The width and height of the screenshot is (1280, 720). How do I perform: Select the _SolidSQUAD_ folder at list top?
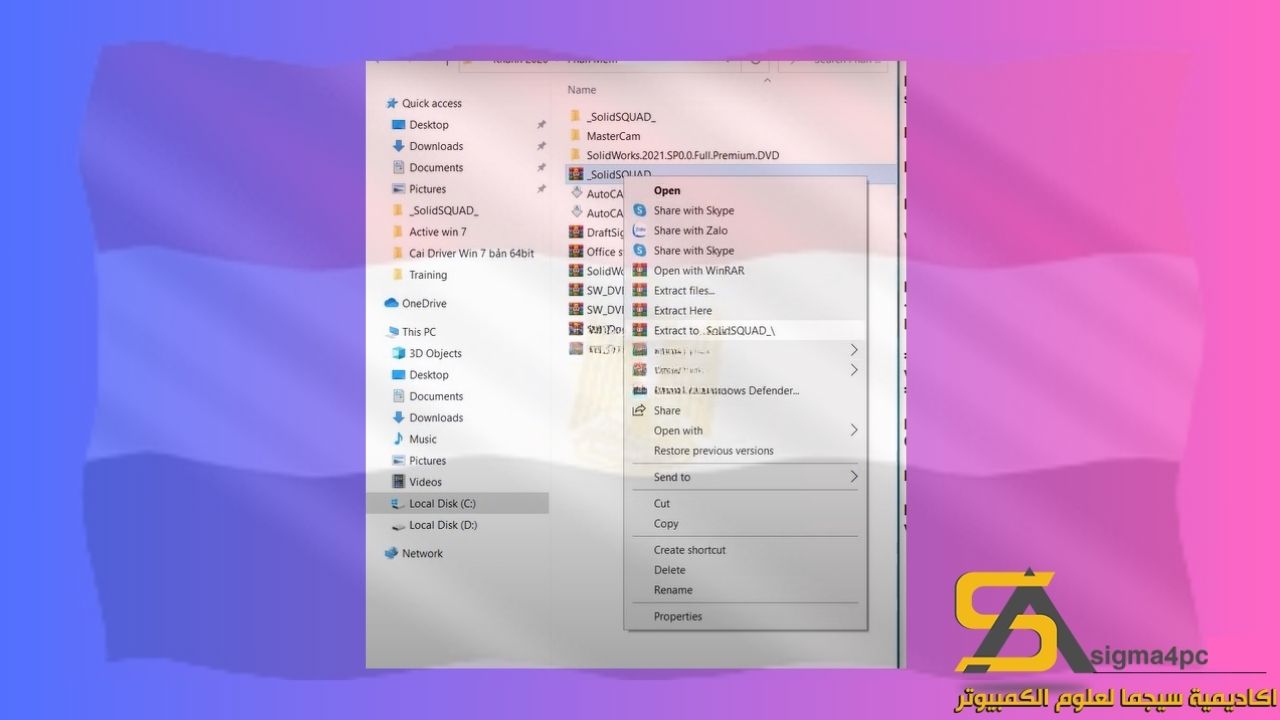621,117
